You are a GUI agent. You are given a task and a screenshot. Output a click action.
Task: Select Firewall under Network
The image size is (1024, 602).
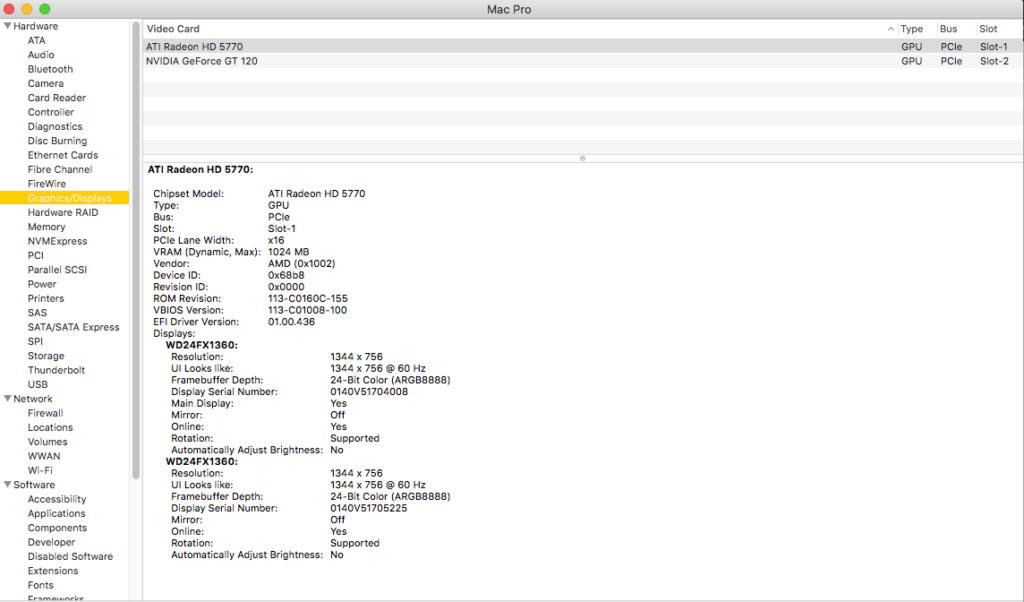click(x=46, y=414)
